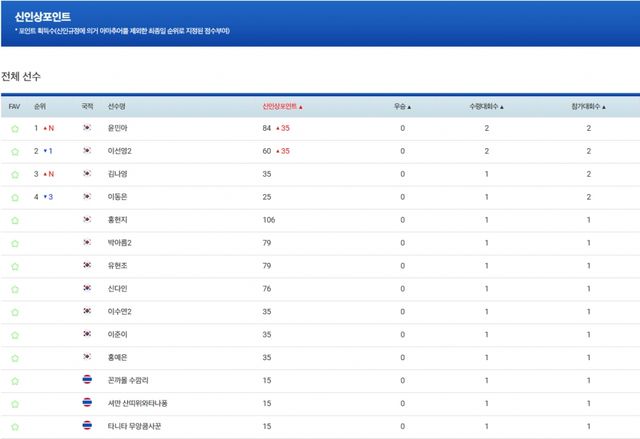Image resolution: width=640 pixels, height=439 pixels.
Task: Click the flag icon beside 신다인
Action: tap(87, 288)
